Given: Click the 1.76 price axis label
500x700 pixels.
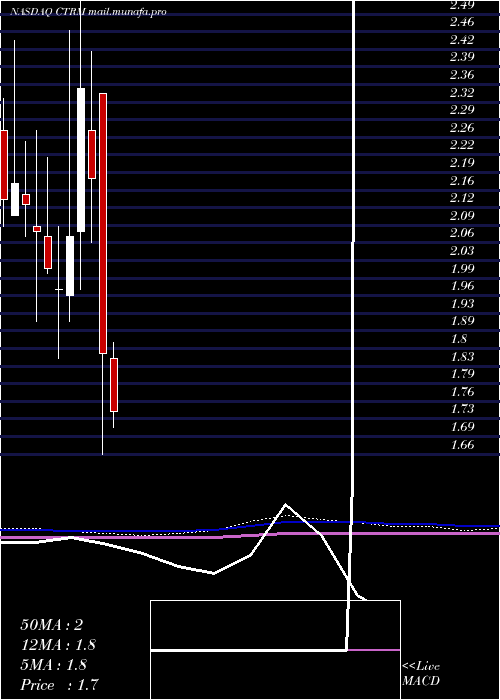Looking at the screenshot, I should [x=462, y=392].
